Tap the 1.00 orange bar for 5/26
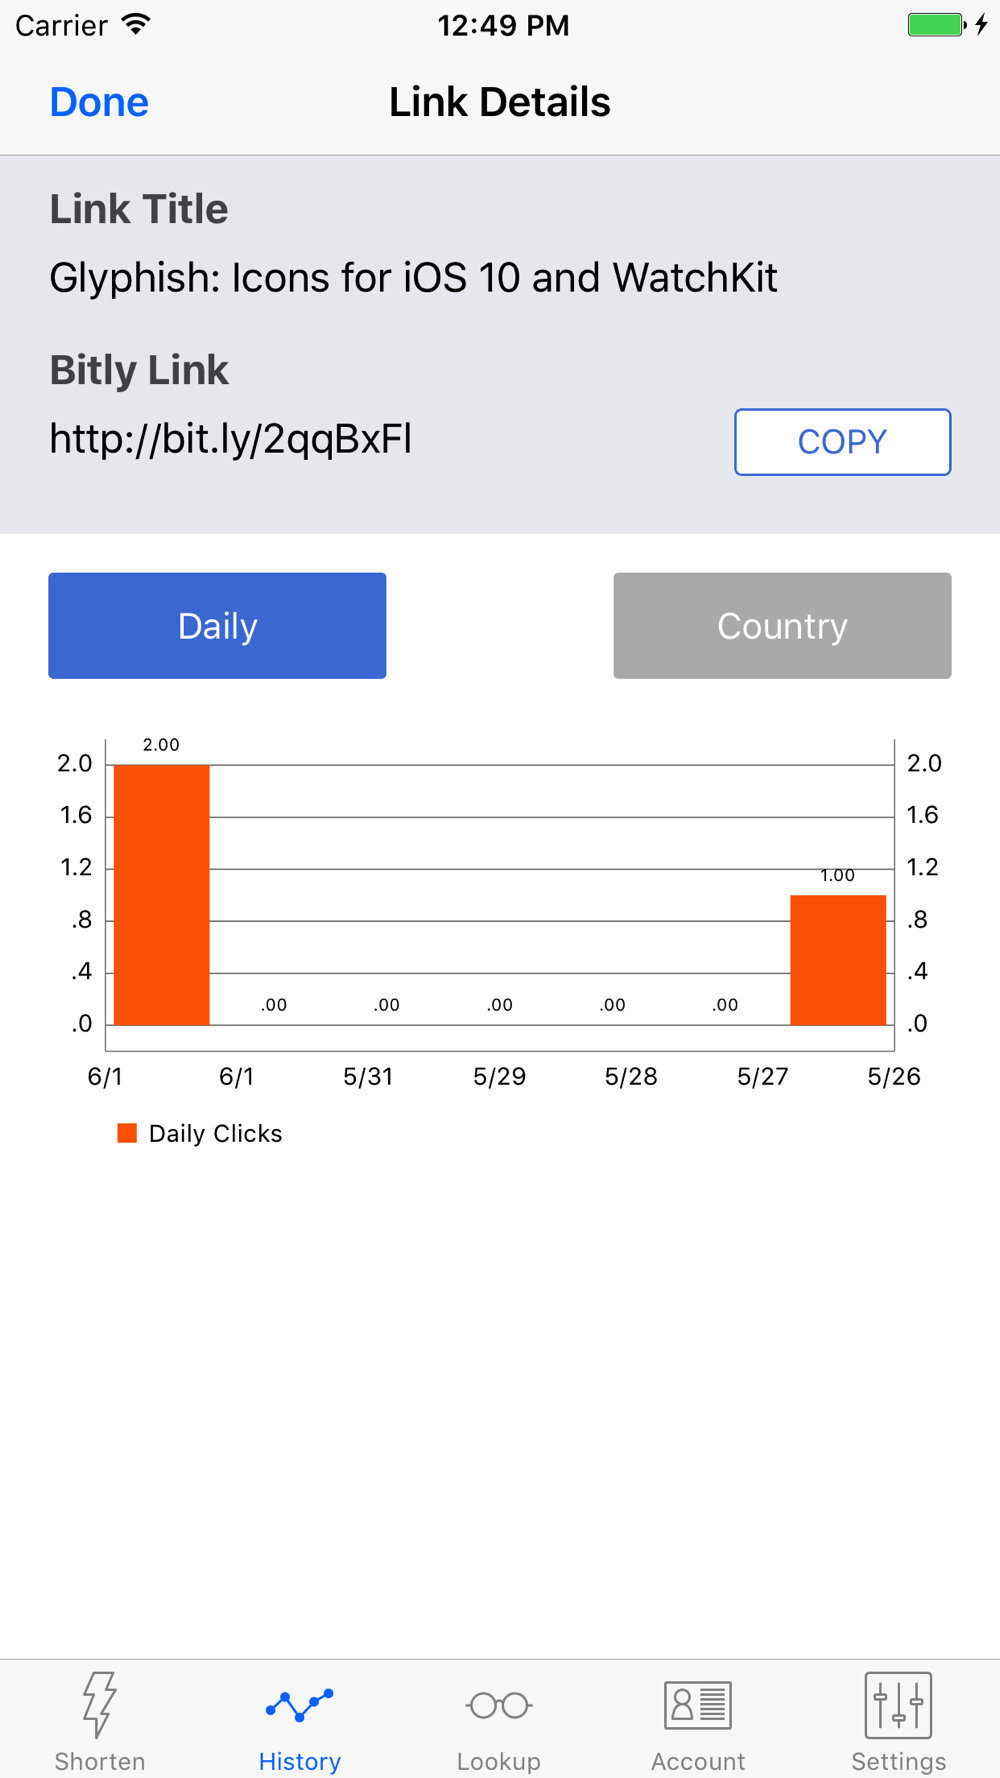The height and width of the screenshot is (1778, 1000). click(x=838, y=960)
